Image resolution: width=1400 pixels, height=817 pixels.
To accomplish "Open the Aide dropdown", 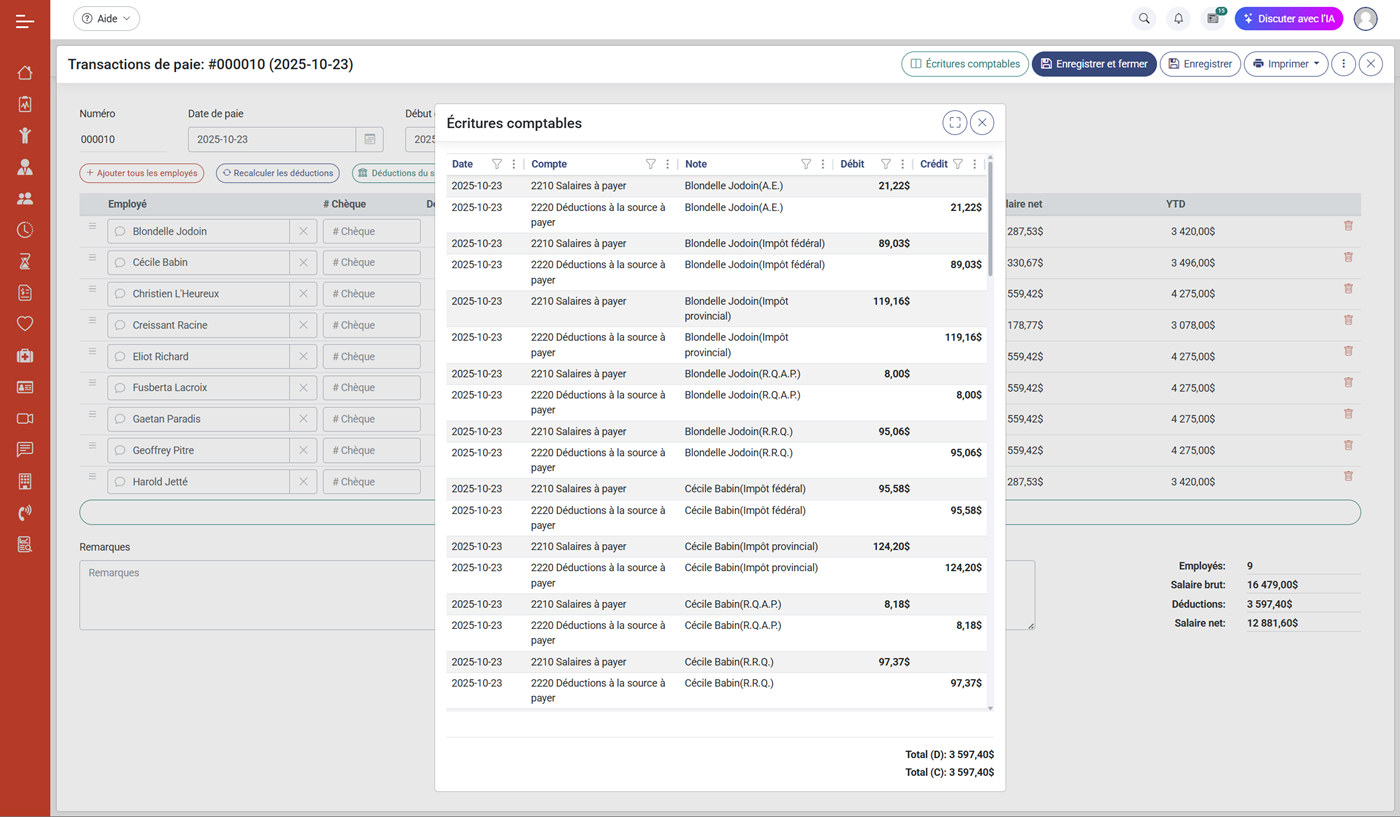I will [106, 18].
